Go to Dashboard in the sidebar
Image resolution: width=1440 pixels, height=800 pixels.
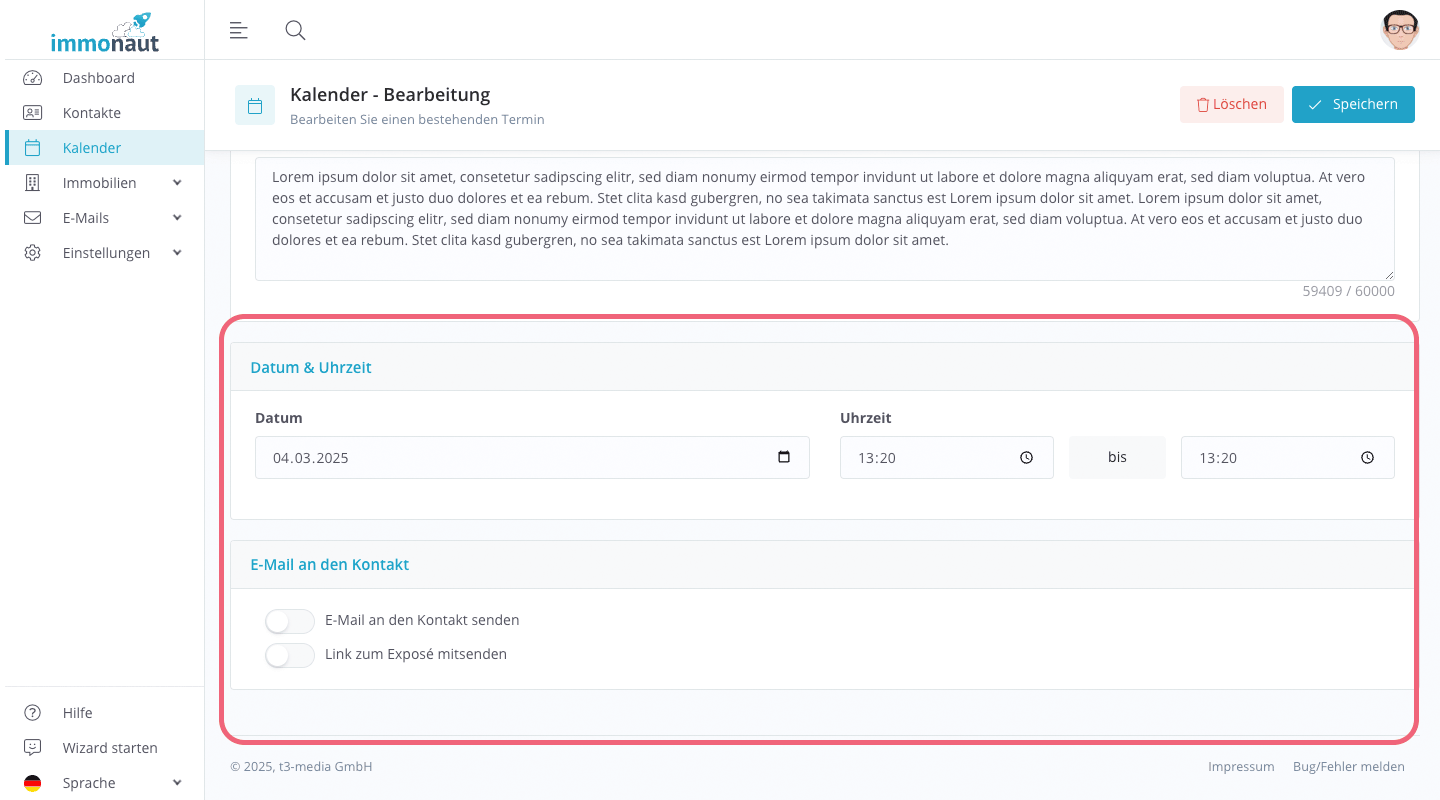(98, 78)
